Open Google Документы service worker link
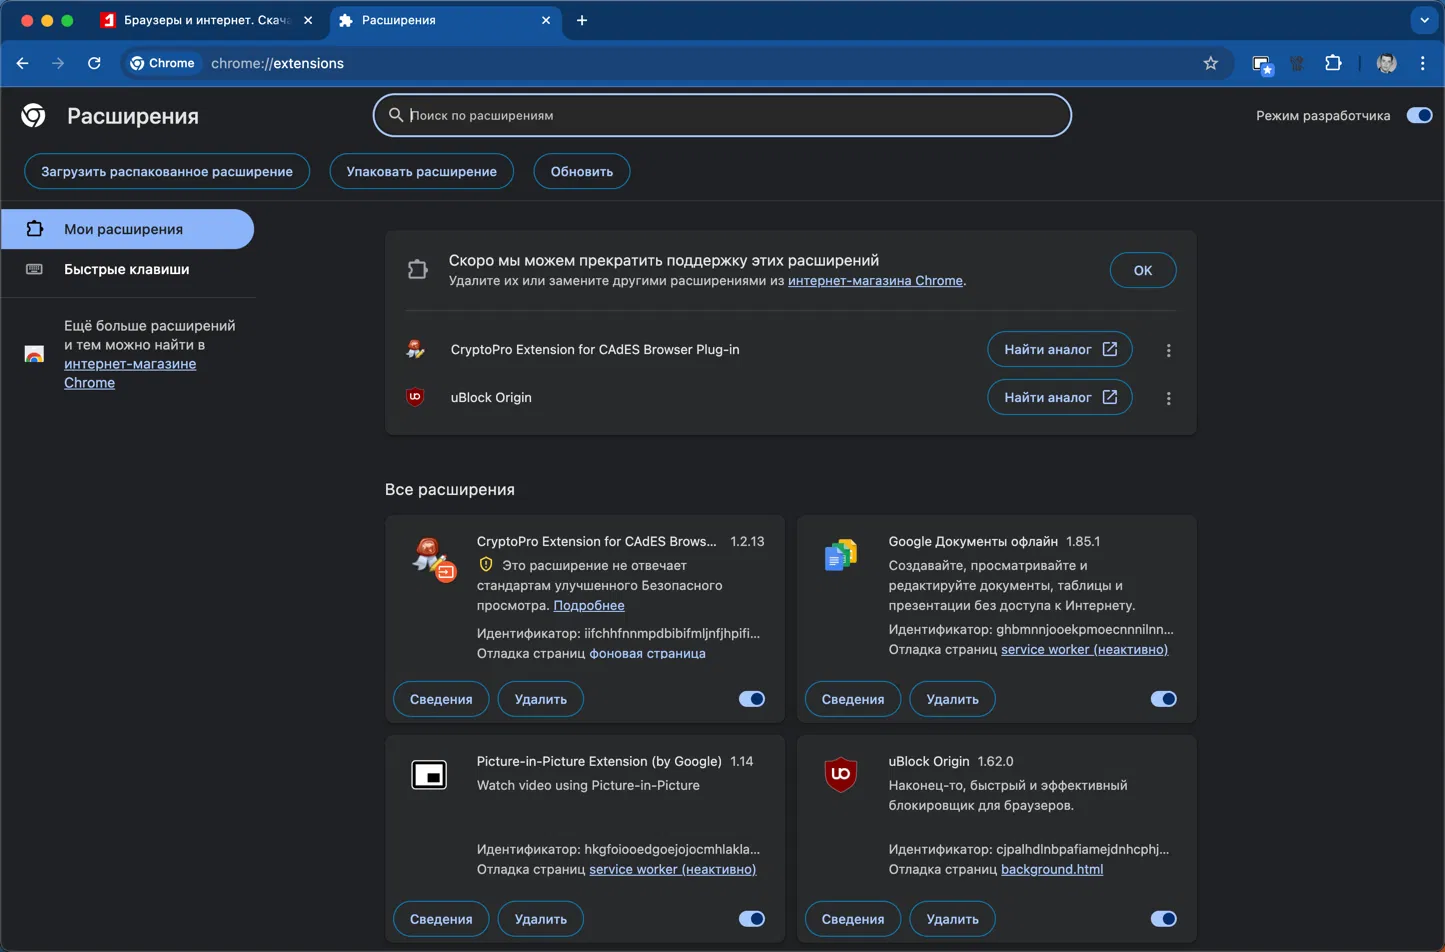 click(1084, 649)
